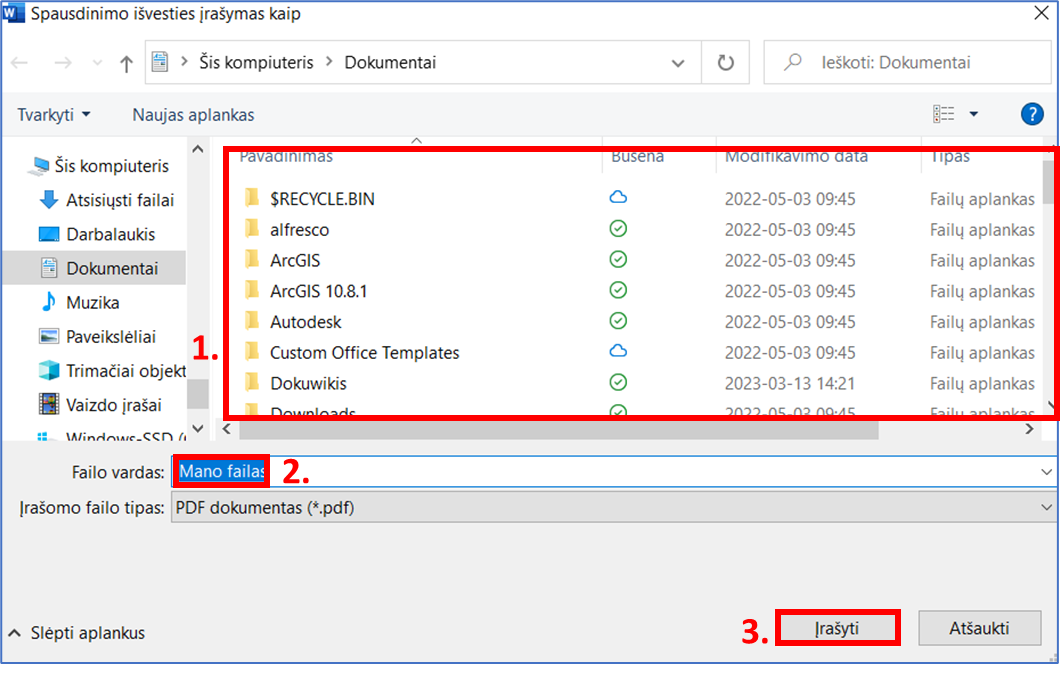
Task: Expand the Failo vardas history dropdown
Action: point(1045,471)
